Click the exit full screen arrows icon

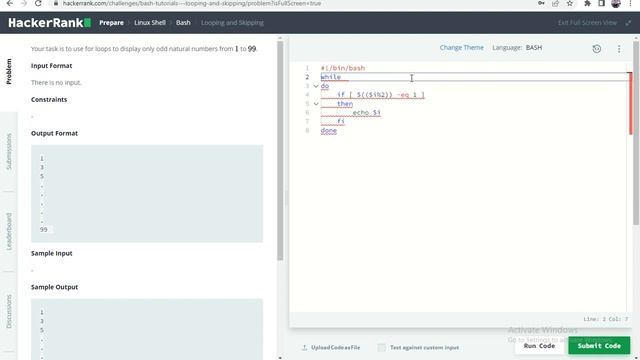click(x=628, y=23)
